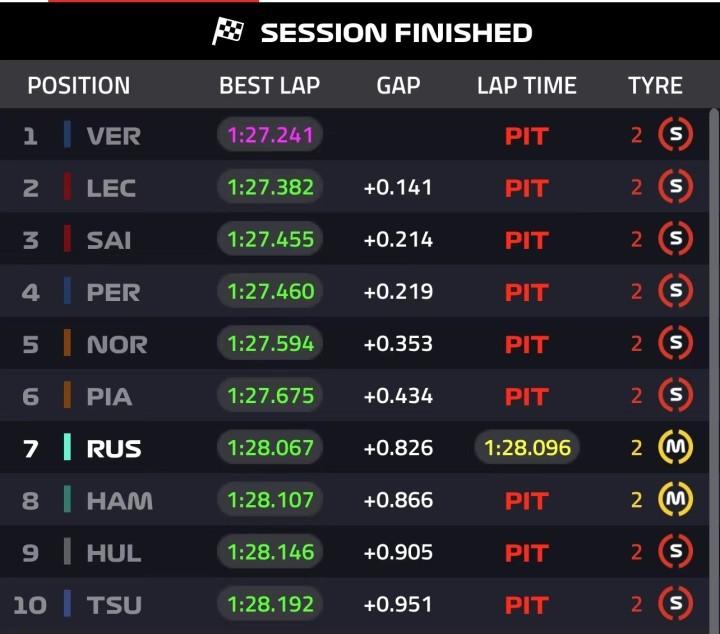Click Verstappen's soft tyre icon
720x634 pixels.
[x=676, y=135]
